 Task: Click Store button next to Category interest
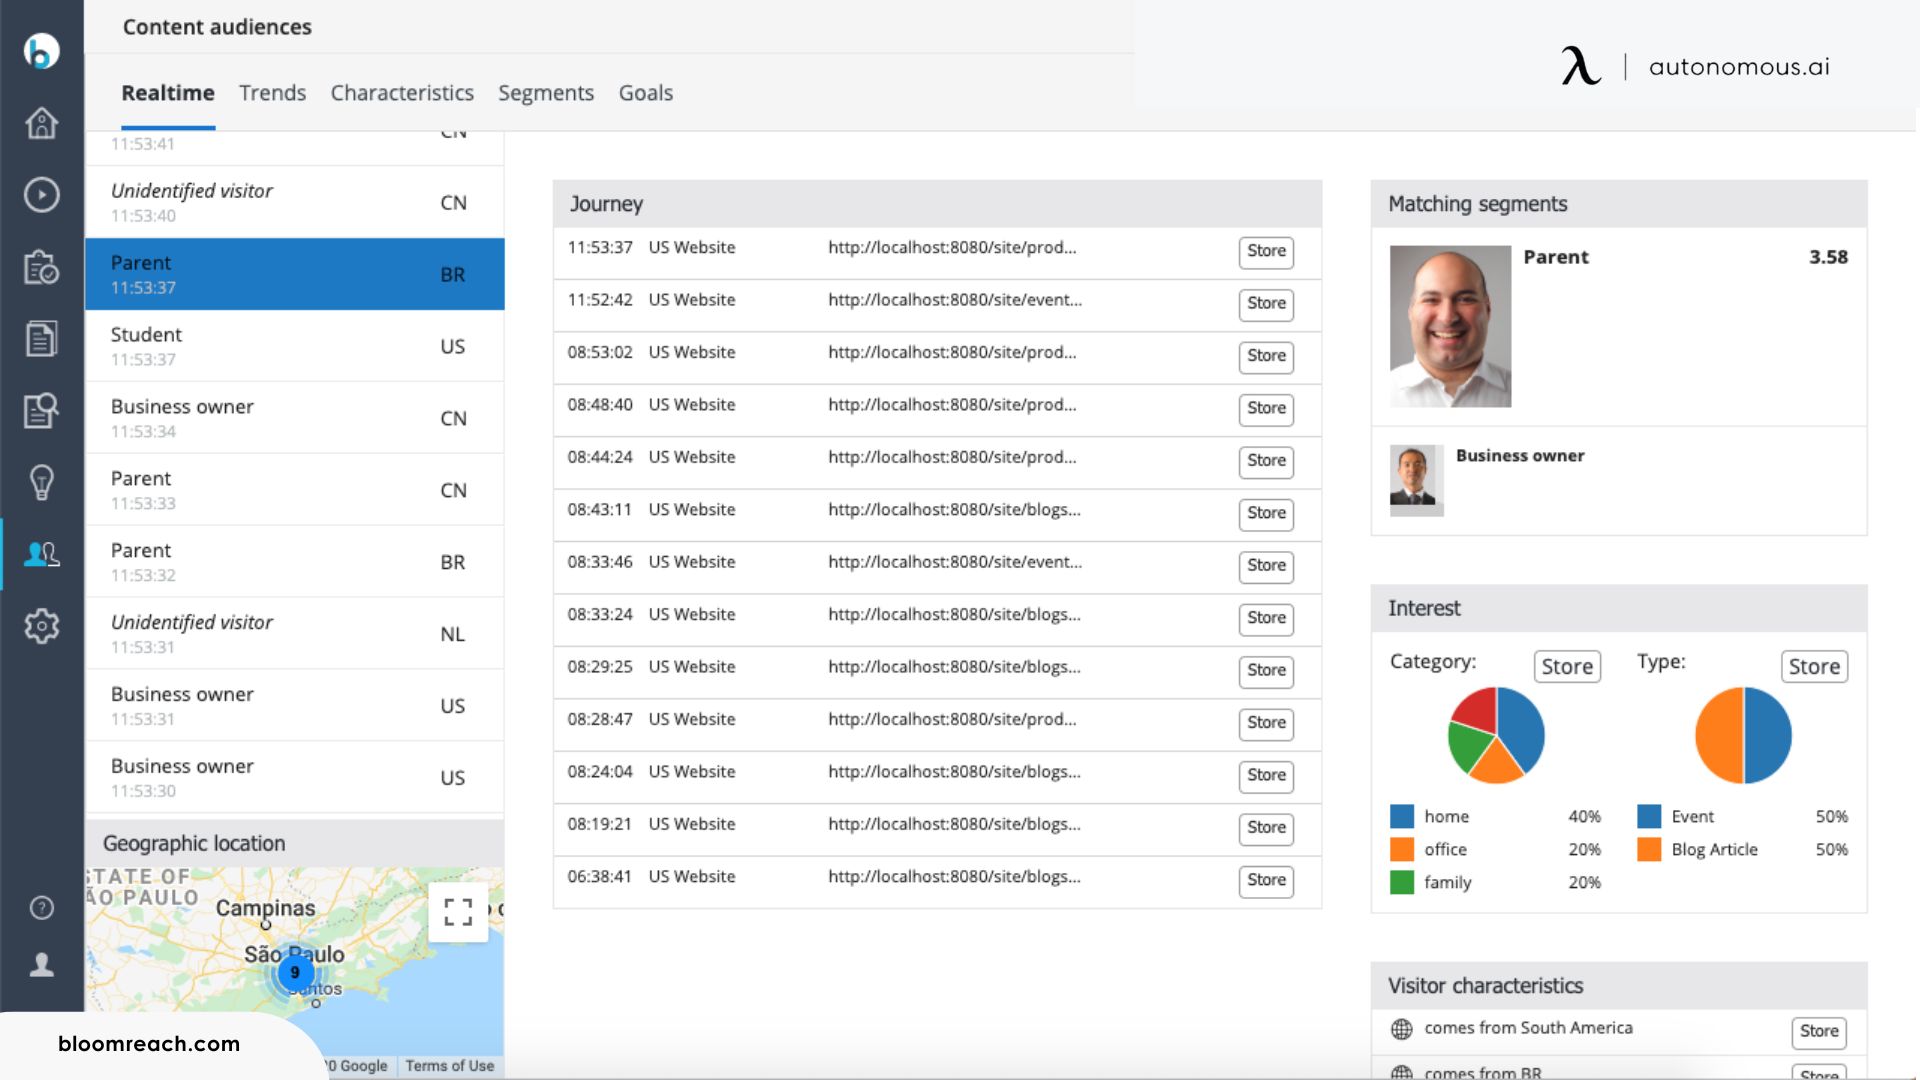pos(1567,667)
